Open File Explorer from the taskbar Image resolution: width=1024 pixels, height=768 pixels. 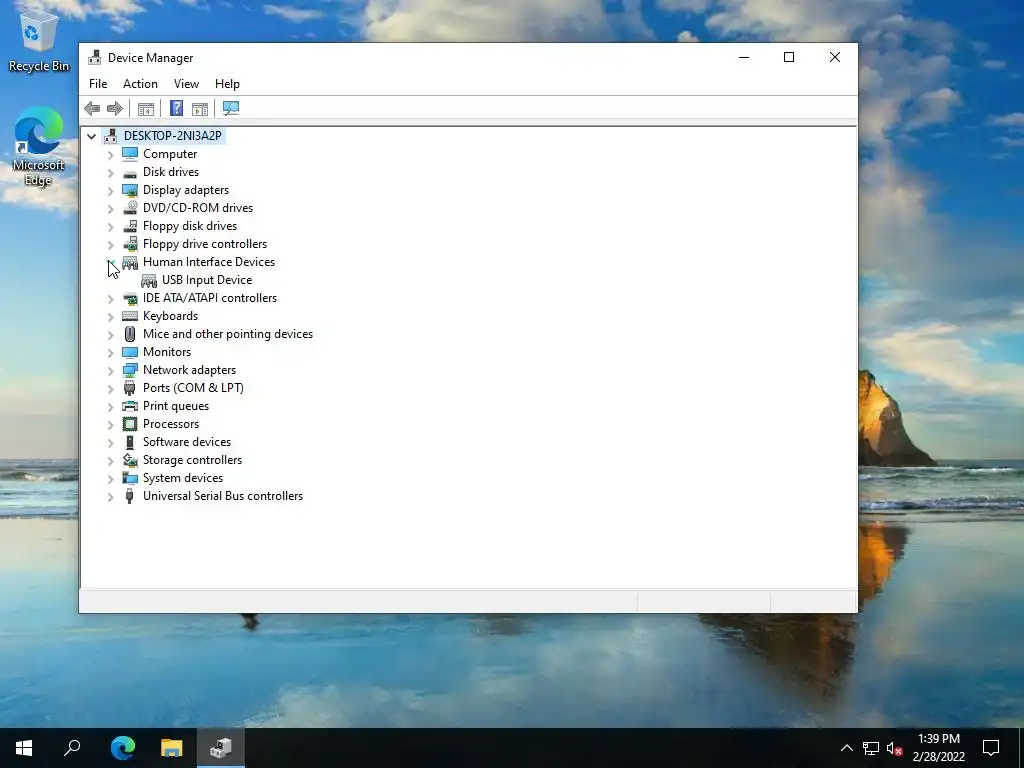click(x=172, y=748)
